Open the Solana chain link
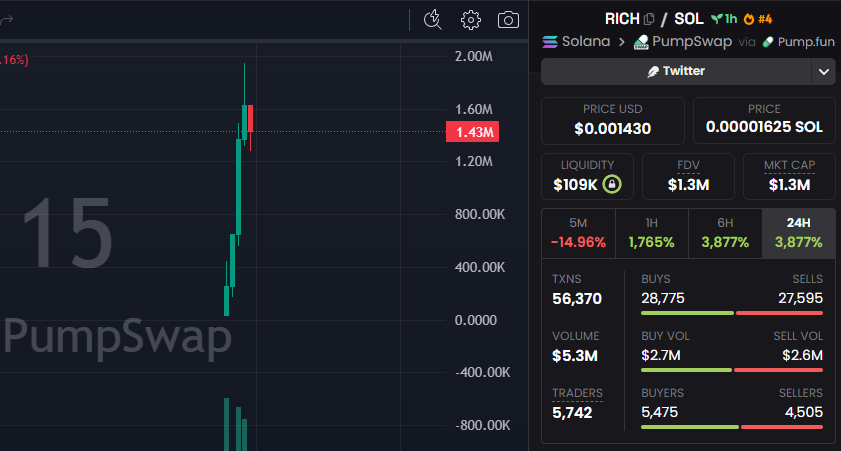 tap(586, 41)
